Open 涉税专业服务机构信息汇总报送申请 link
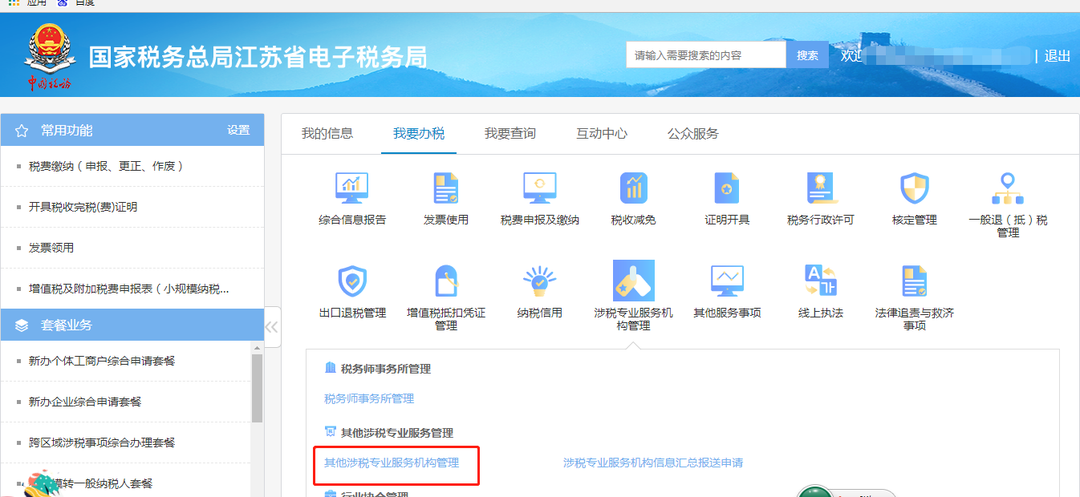 pos(653,463)
